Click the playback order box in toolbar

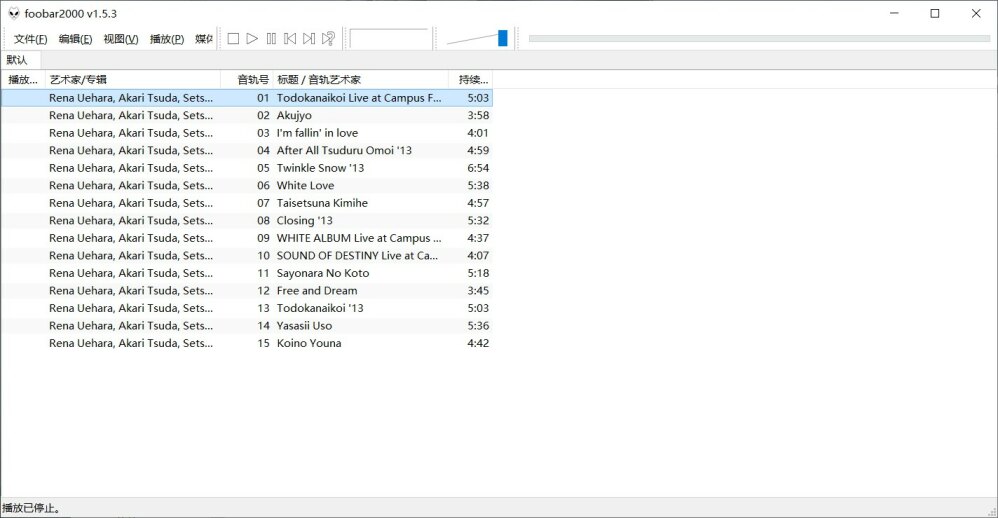coord(389,38)
